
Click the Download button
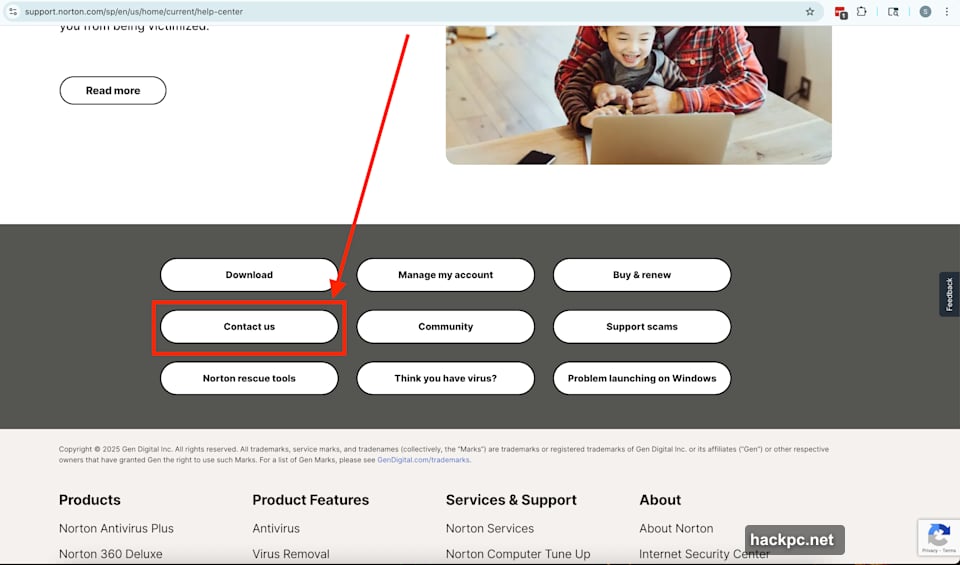pos(249,275)
